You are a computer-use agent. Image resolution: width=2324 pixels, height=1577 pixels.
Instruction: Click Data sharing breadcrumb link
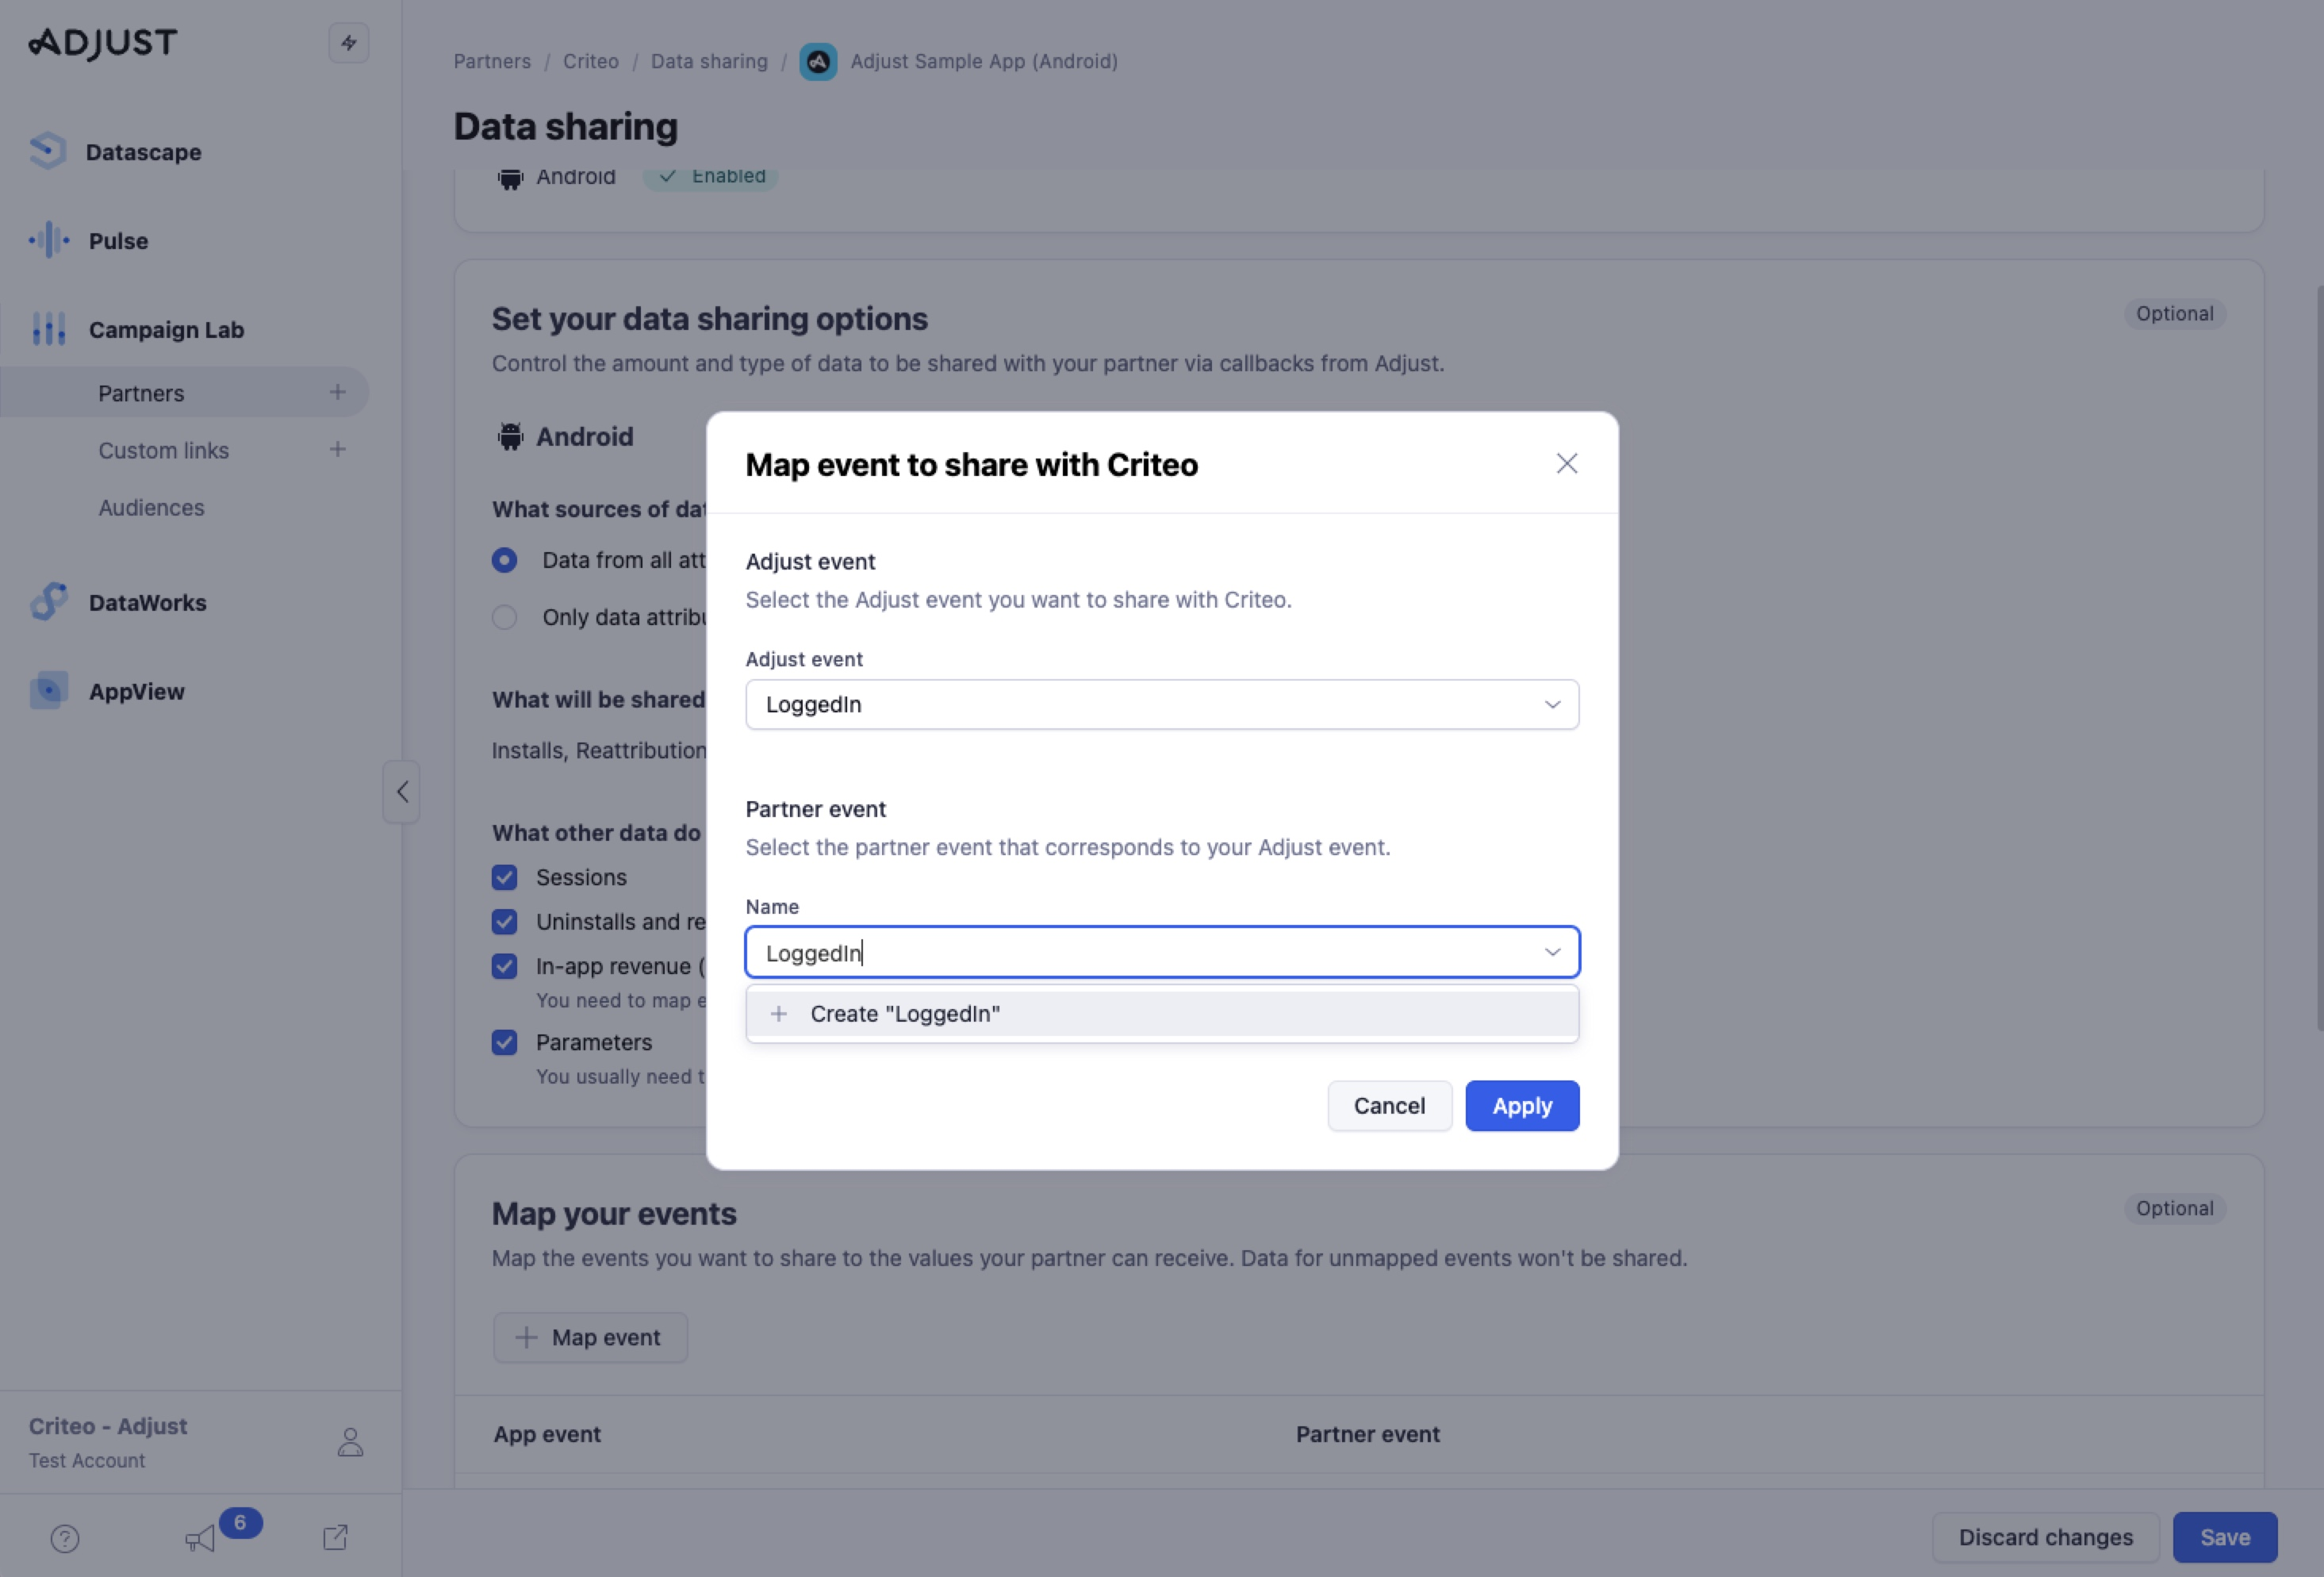point(709,61)
